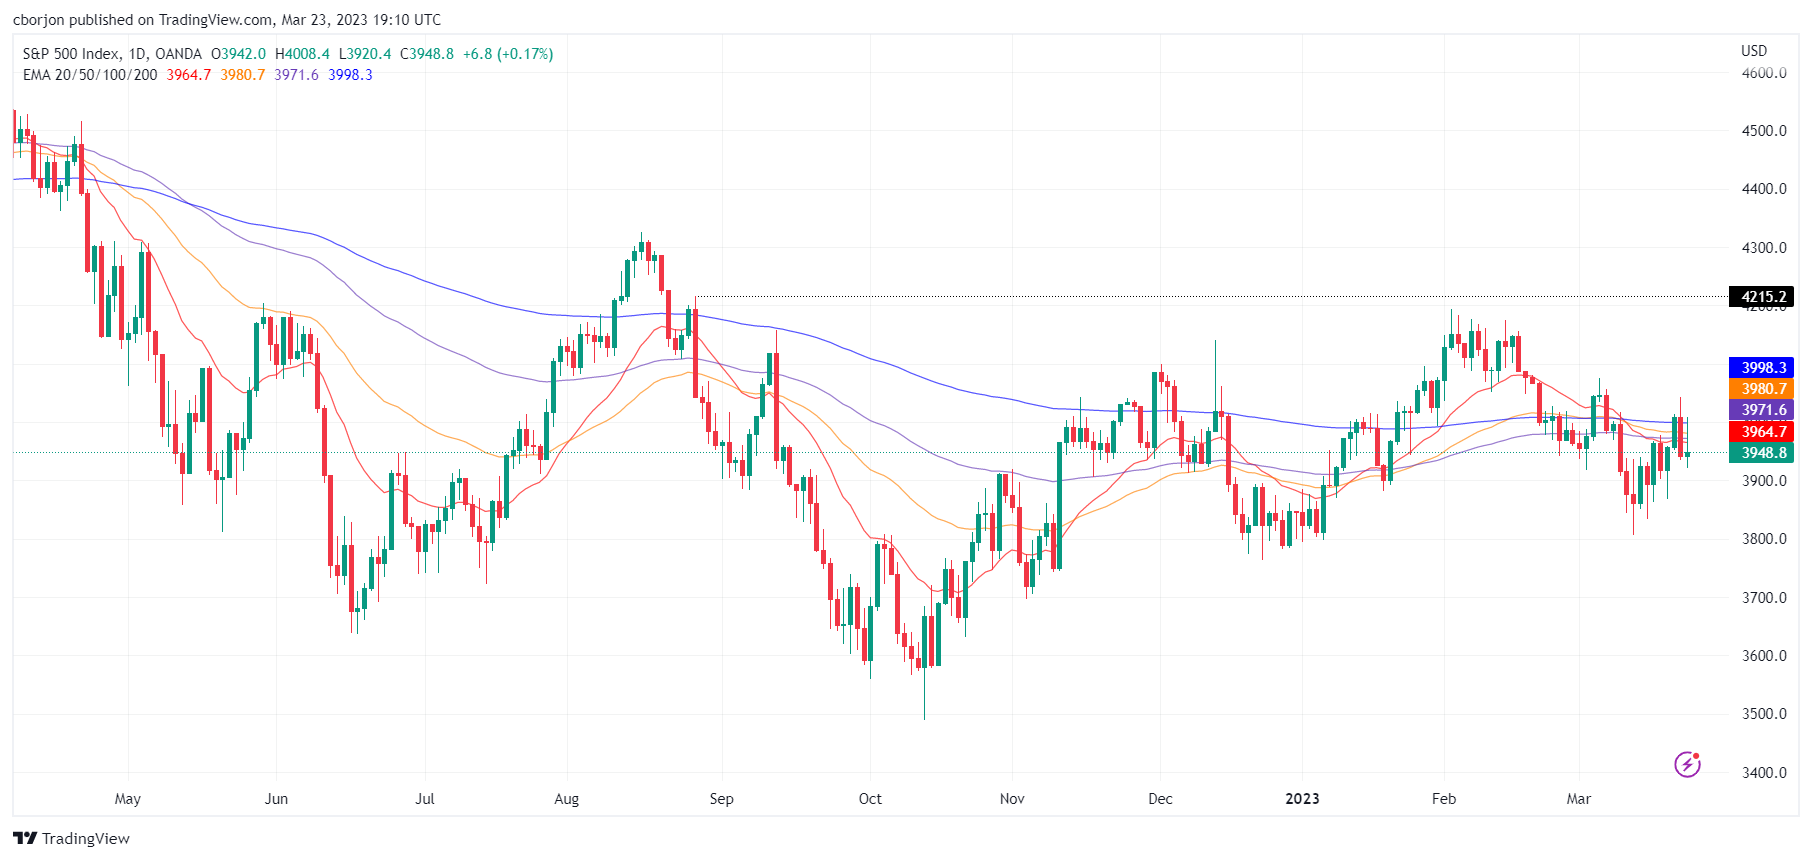The height and width of the screenshot is (860, 1812).
Task: Click the blue EMA value 3998.3 in legend
Action: 350,75
